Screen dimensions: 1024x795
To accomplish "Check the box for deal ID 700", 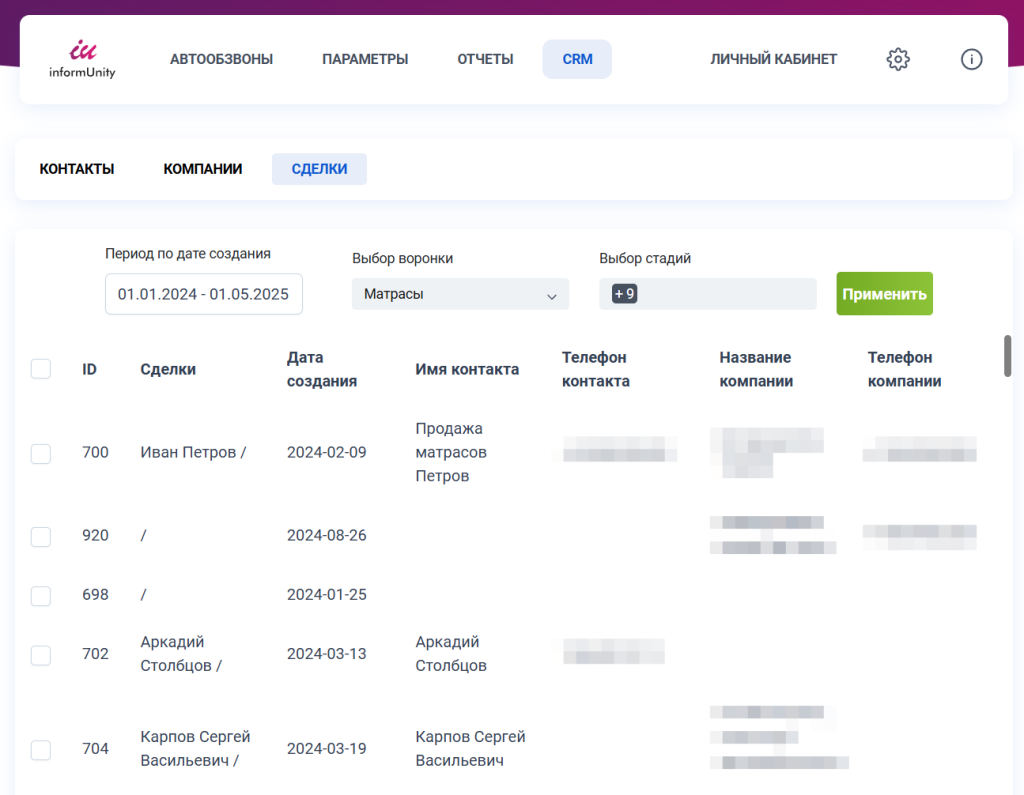I will (41, 453).
